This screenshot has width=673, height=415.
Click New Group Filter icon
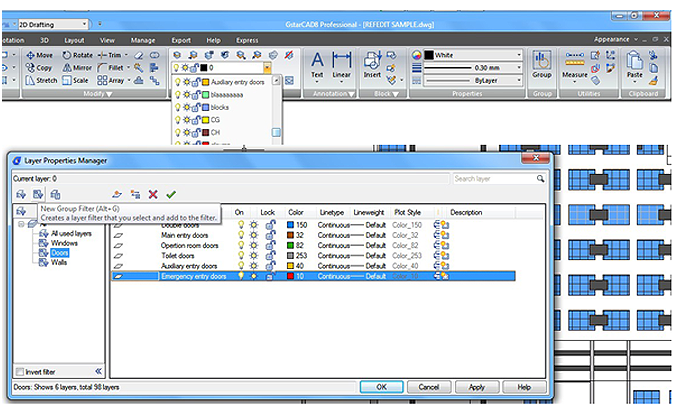(x=38, y=194)
